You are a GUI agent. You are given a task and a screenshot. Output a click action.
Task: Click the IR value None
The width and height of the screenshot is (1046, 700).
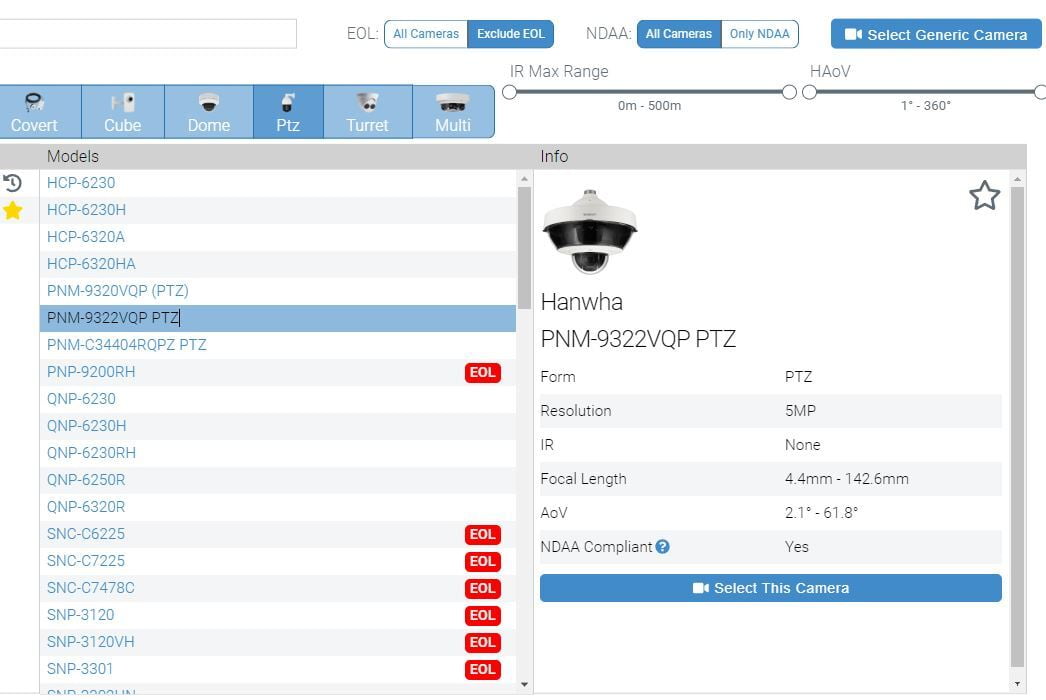click(803, 444)
